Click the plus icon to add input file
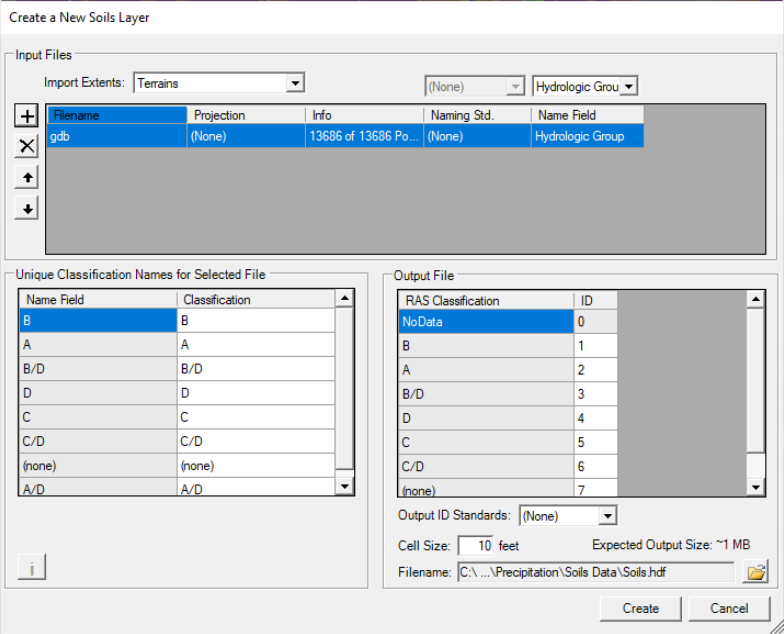Screen dimensions: 784x634 coord(28,116)
